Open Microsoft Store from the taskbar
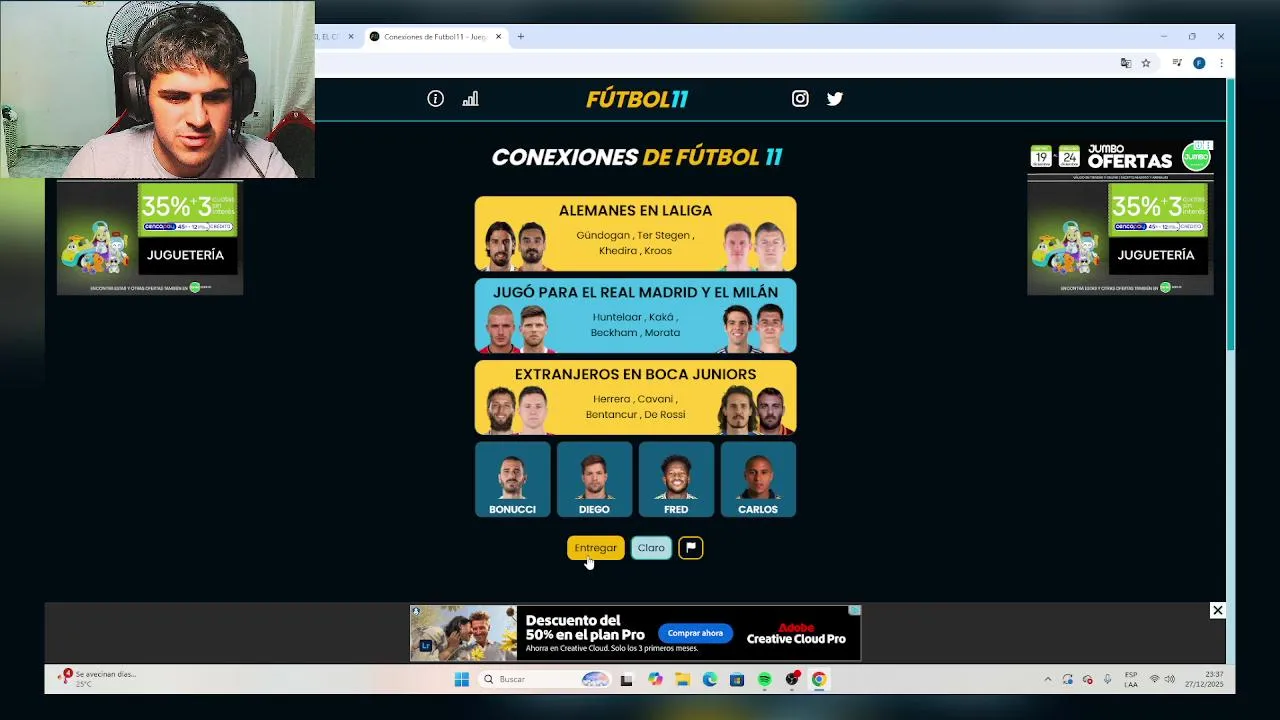Viewport: 1280px width, 720px height. tap(737, 679)
